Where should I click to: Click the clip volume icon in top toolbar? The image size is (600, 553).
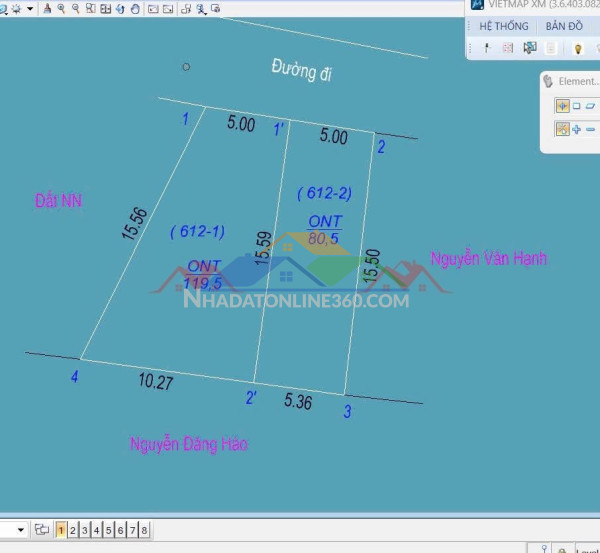tap(216, 8)
